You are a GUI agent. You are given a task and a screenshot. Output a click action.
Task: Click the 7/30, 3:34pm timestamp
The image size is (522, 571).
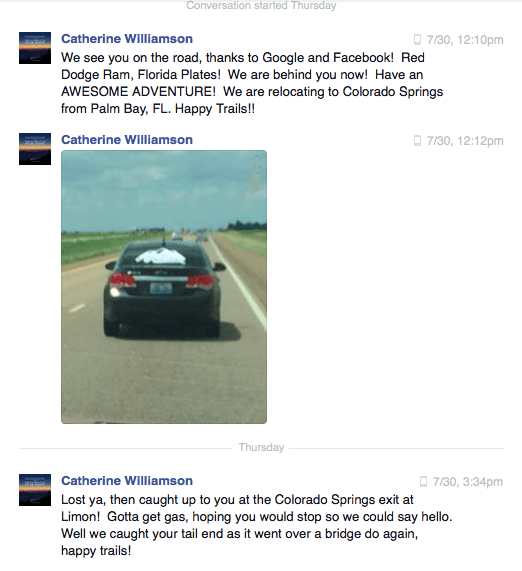468,482
